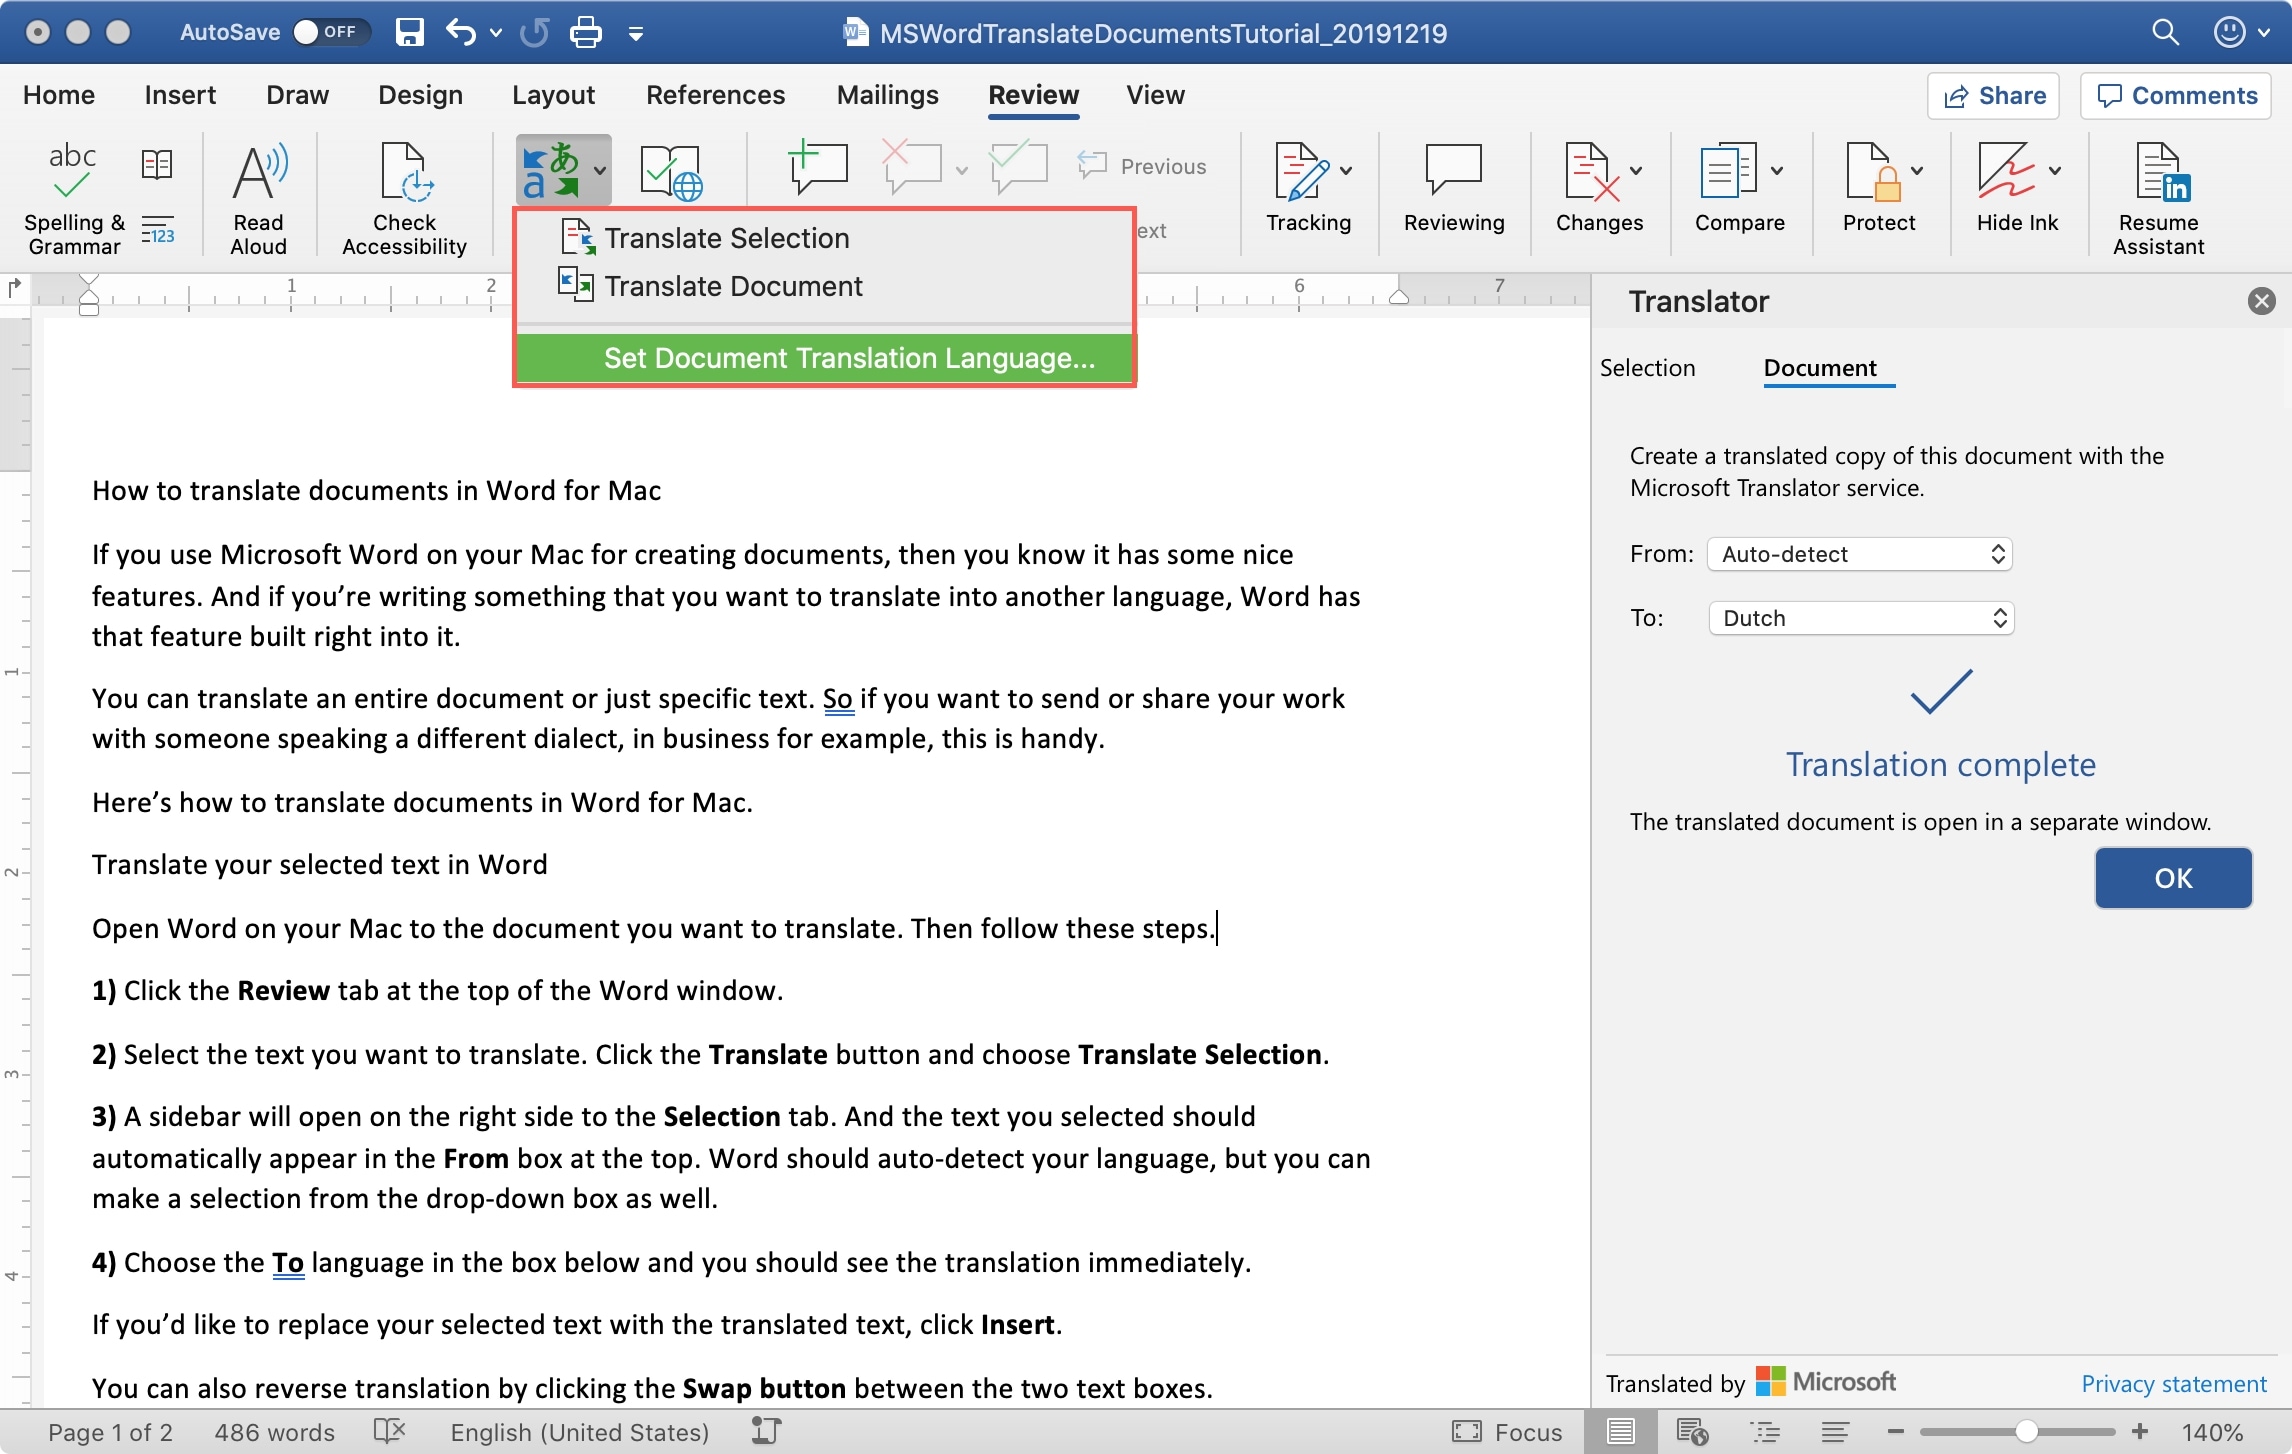Open the To language Dutch dropdown
Image resolution: width=2292 pixels, height=1454 pixels.
[x=1860, y=618]
